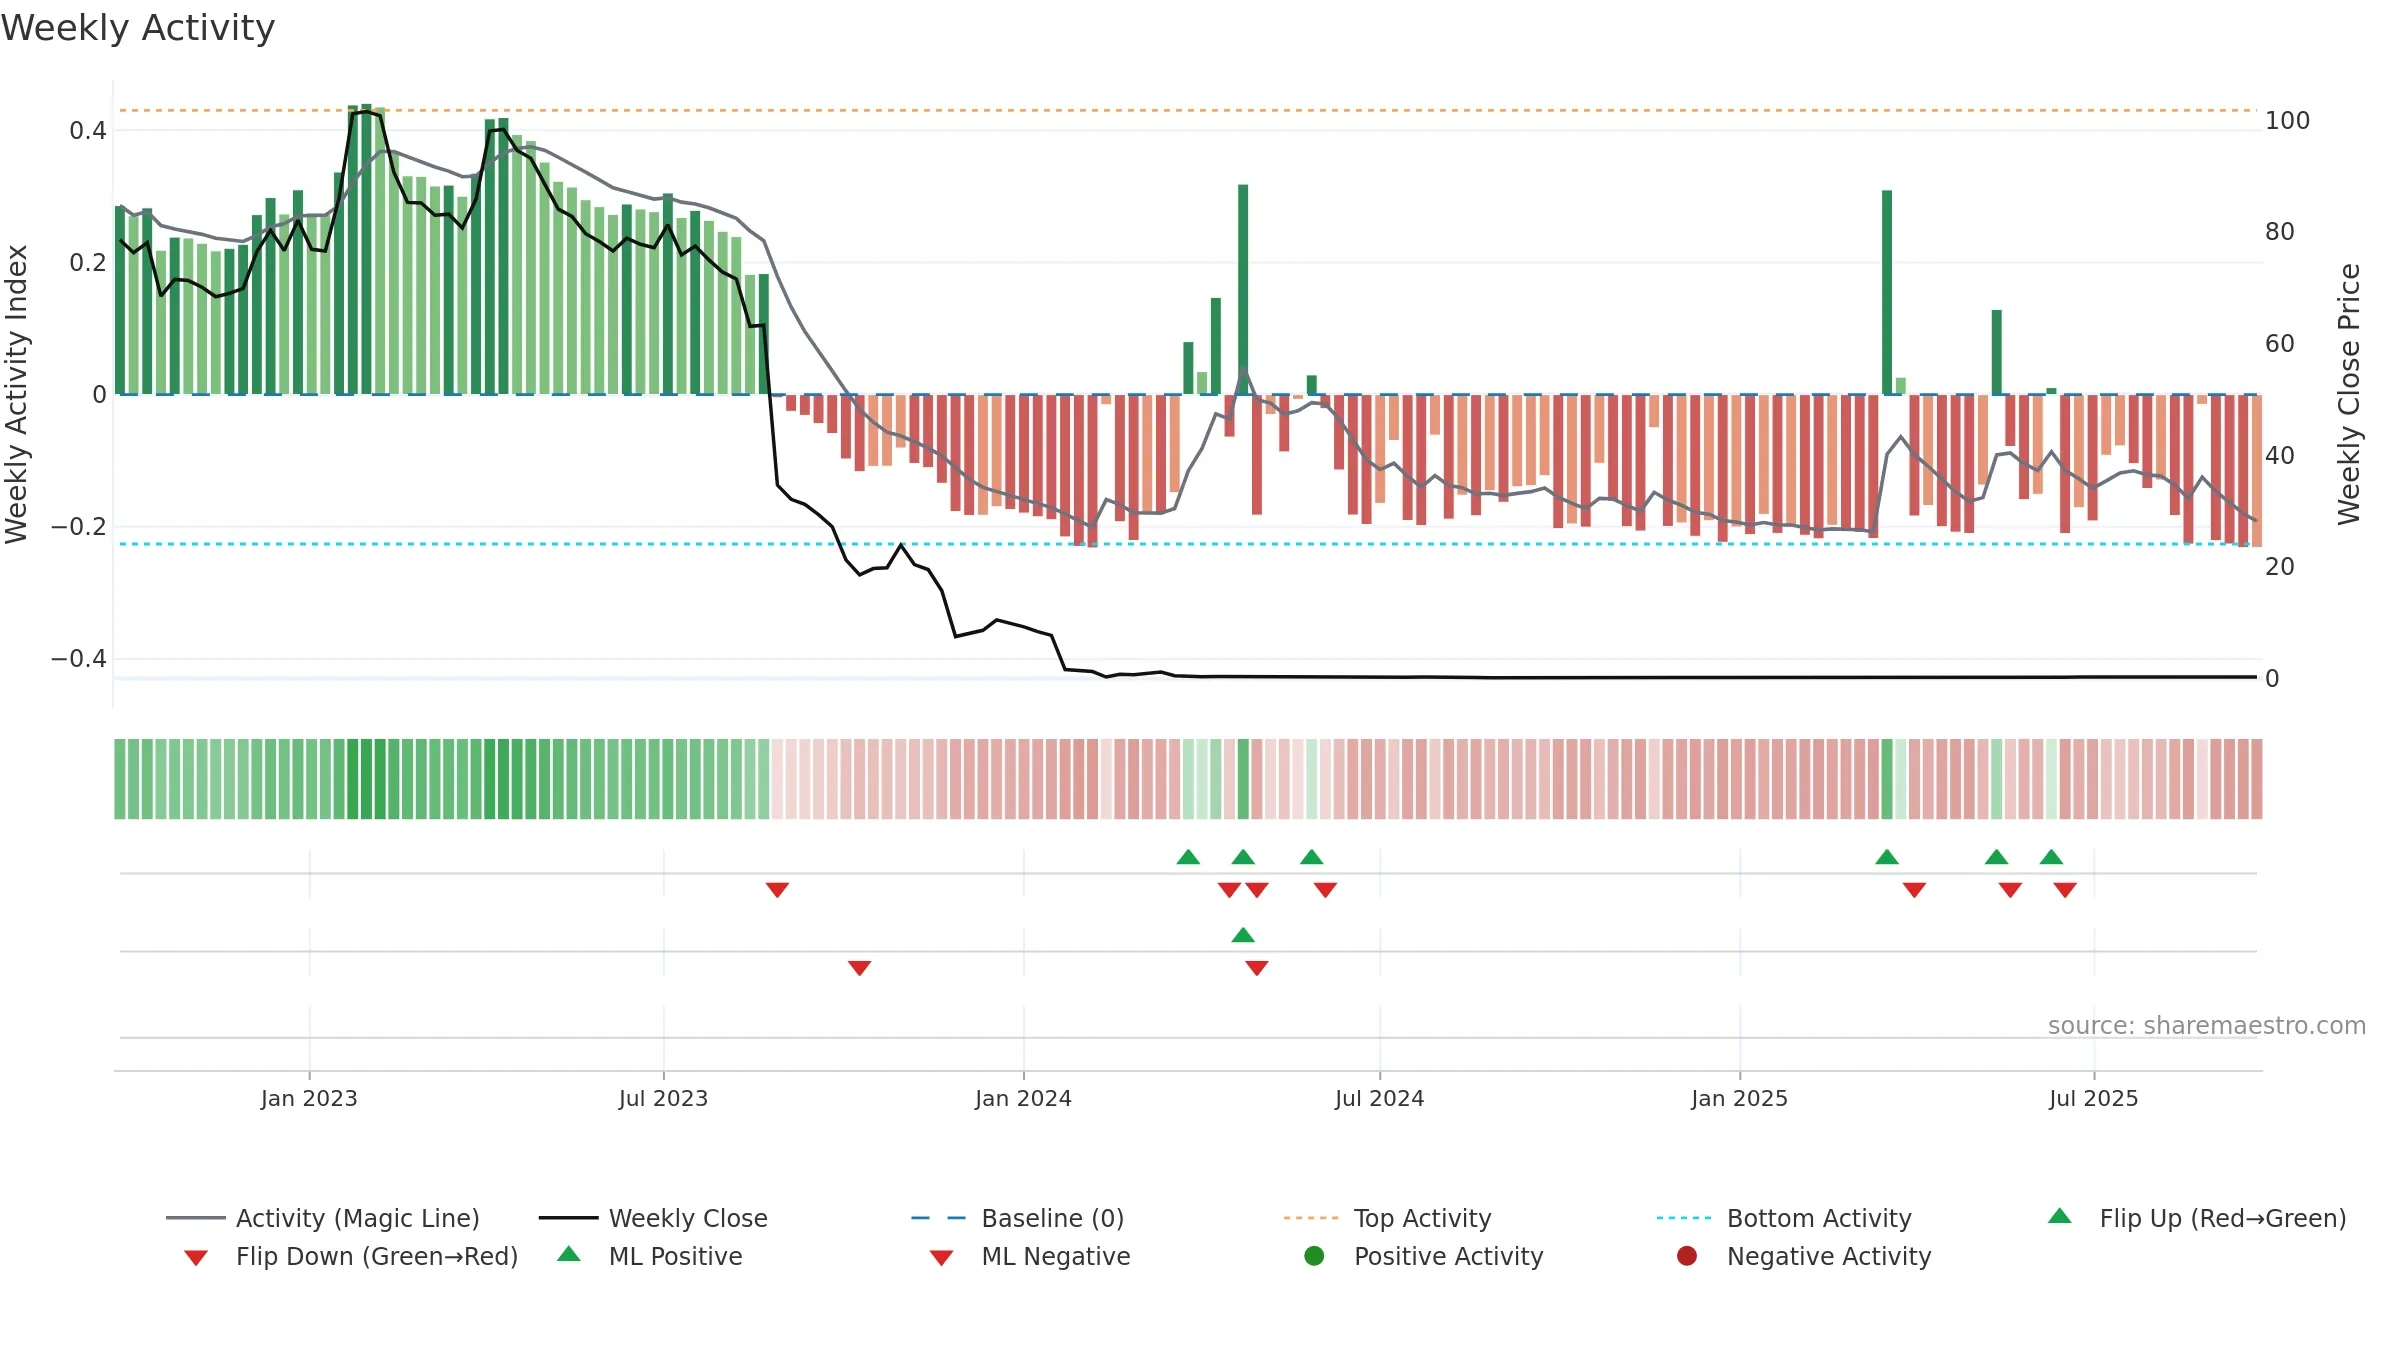
Task: Click the cyan dotted Bottom Activity line
Action: tap(1188, 544)
